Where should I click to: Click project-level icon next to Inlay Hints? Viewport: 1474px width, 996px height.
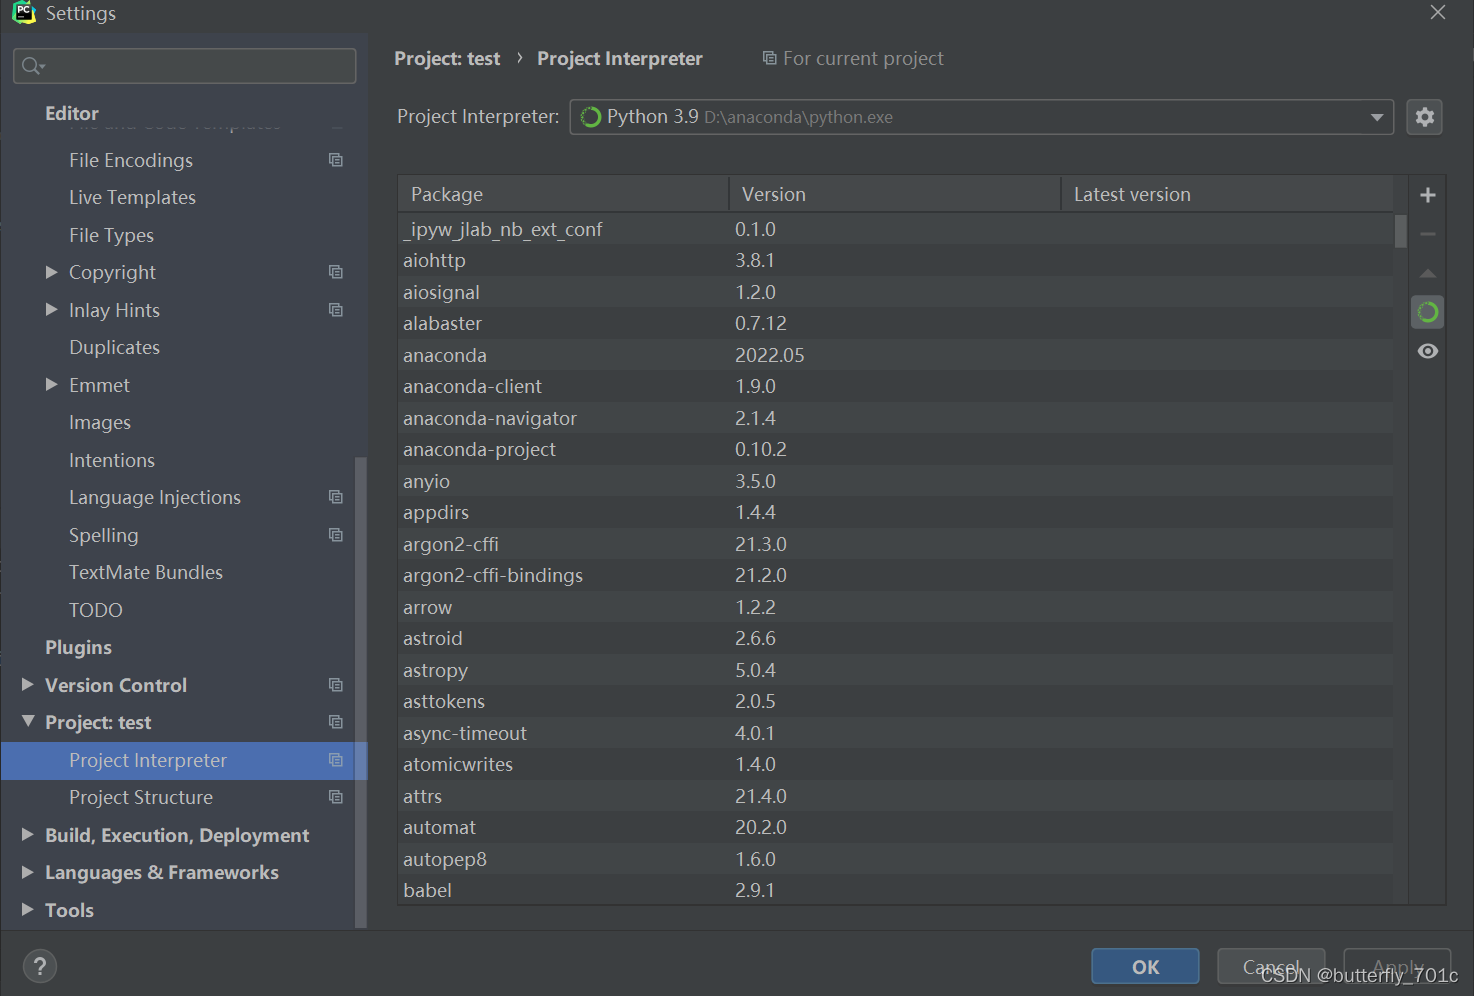[x=336, y=310]
